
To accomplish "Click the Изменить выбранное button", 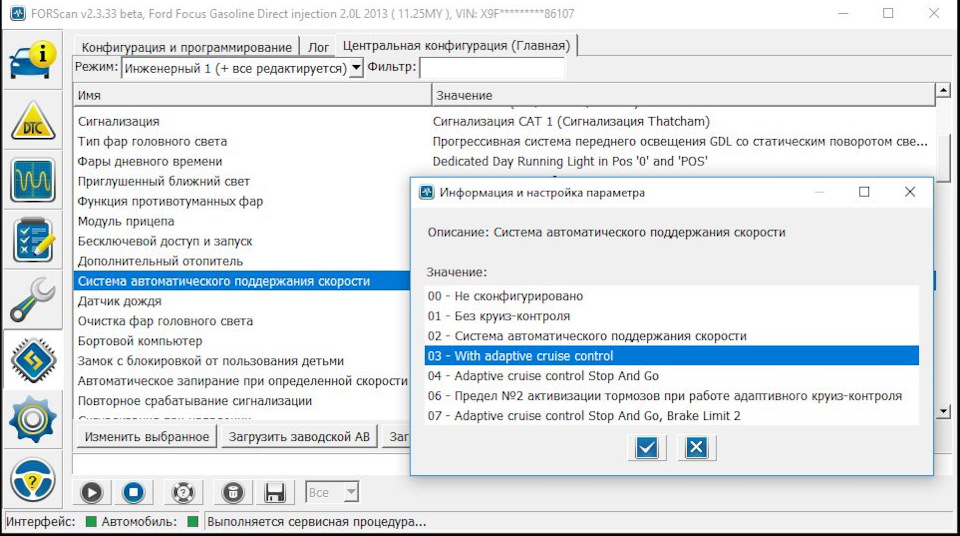I will 147,437.
